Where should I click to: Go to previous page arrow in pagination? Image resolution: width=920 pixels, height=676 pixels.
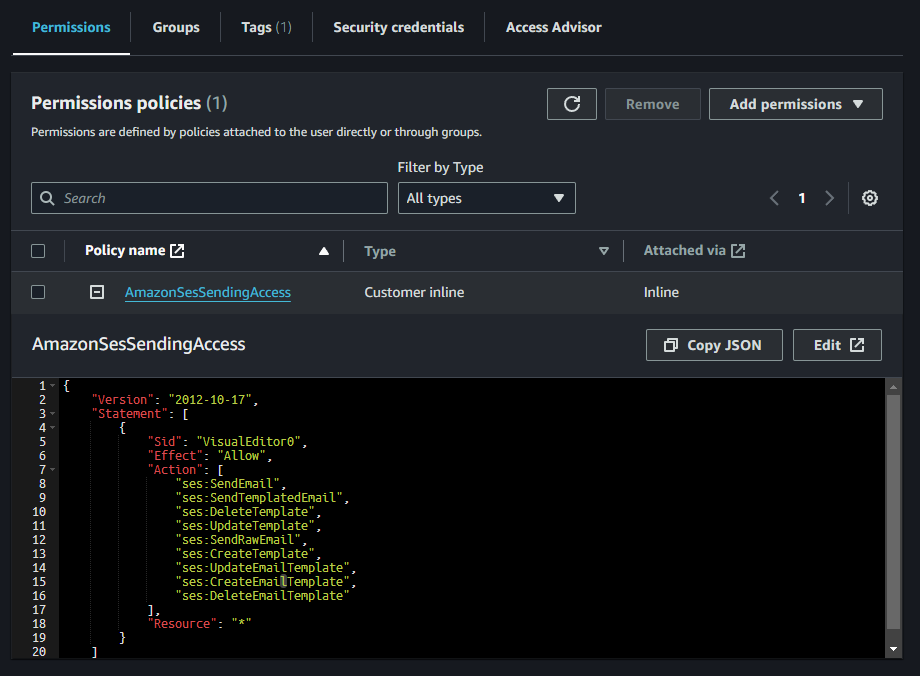(x=774, y=198)
